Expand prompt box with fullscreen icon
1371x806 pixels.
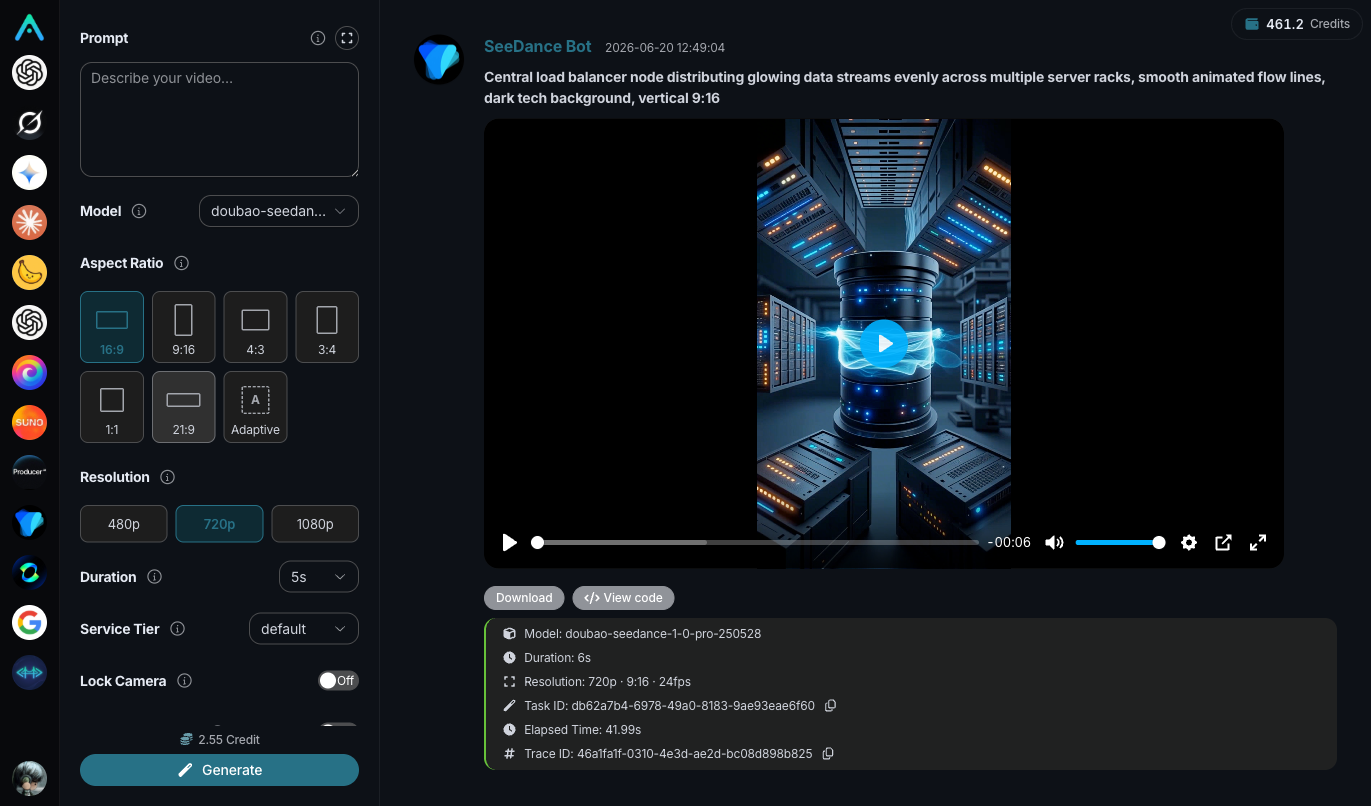tap(346, 38)
